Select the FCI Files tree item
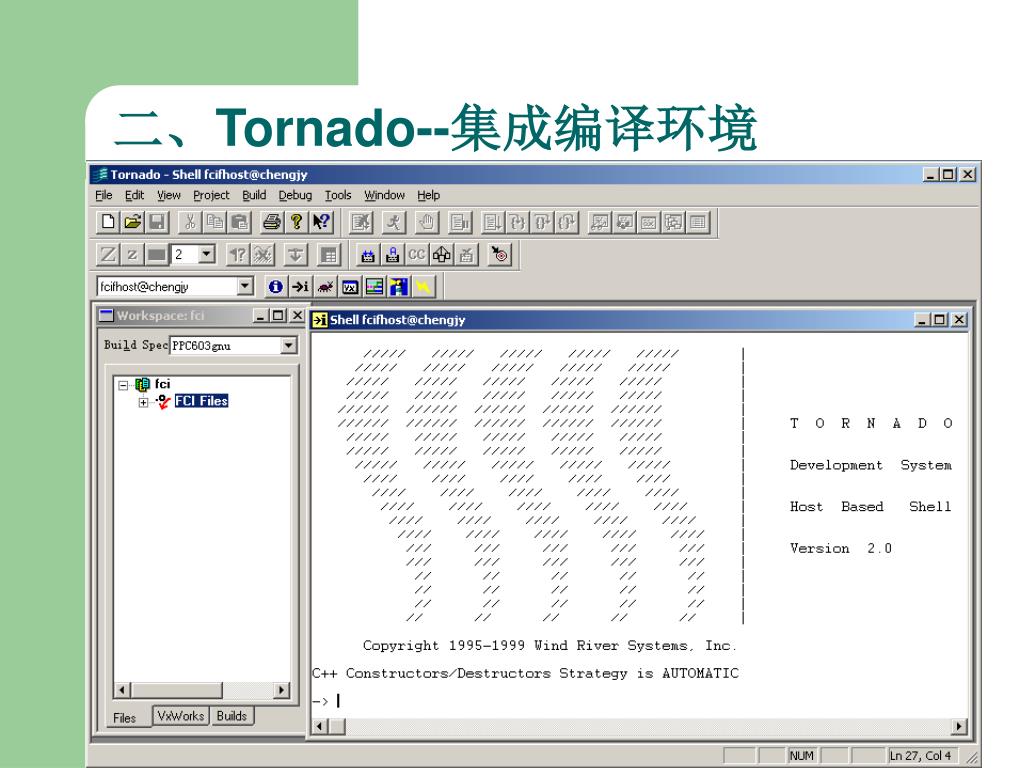This screenshot has height=768, width=1024. tap(201, 401)
